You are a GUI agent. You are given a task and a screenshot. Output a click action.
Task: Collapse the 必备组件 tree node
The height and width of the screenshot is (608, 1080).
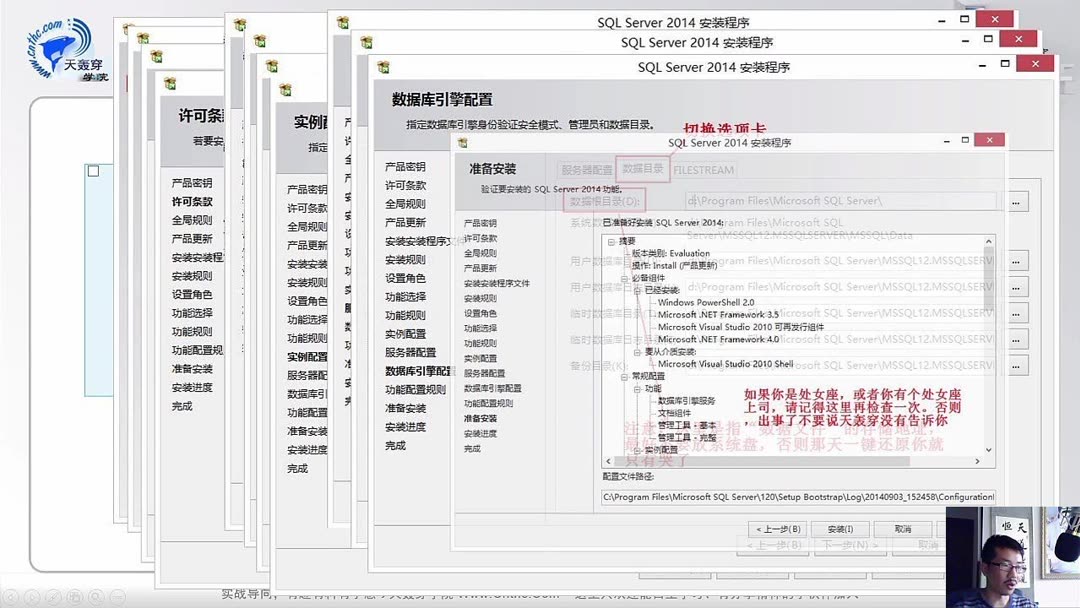[x=625, y=278]
